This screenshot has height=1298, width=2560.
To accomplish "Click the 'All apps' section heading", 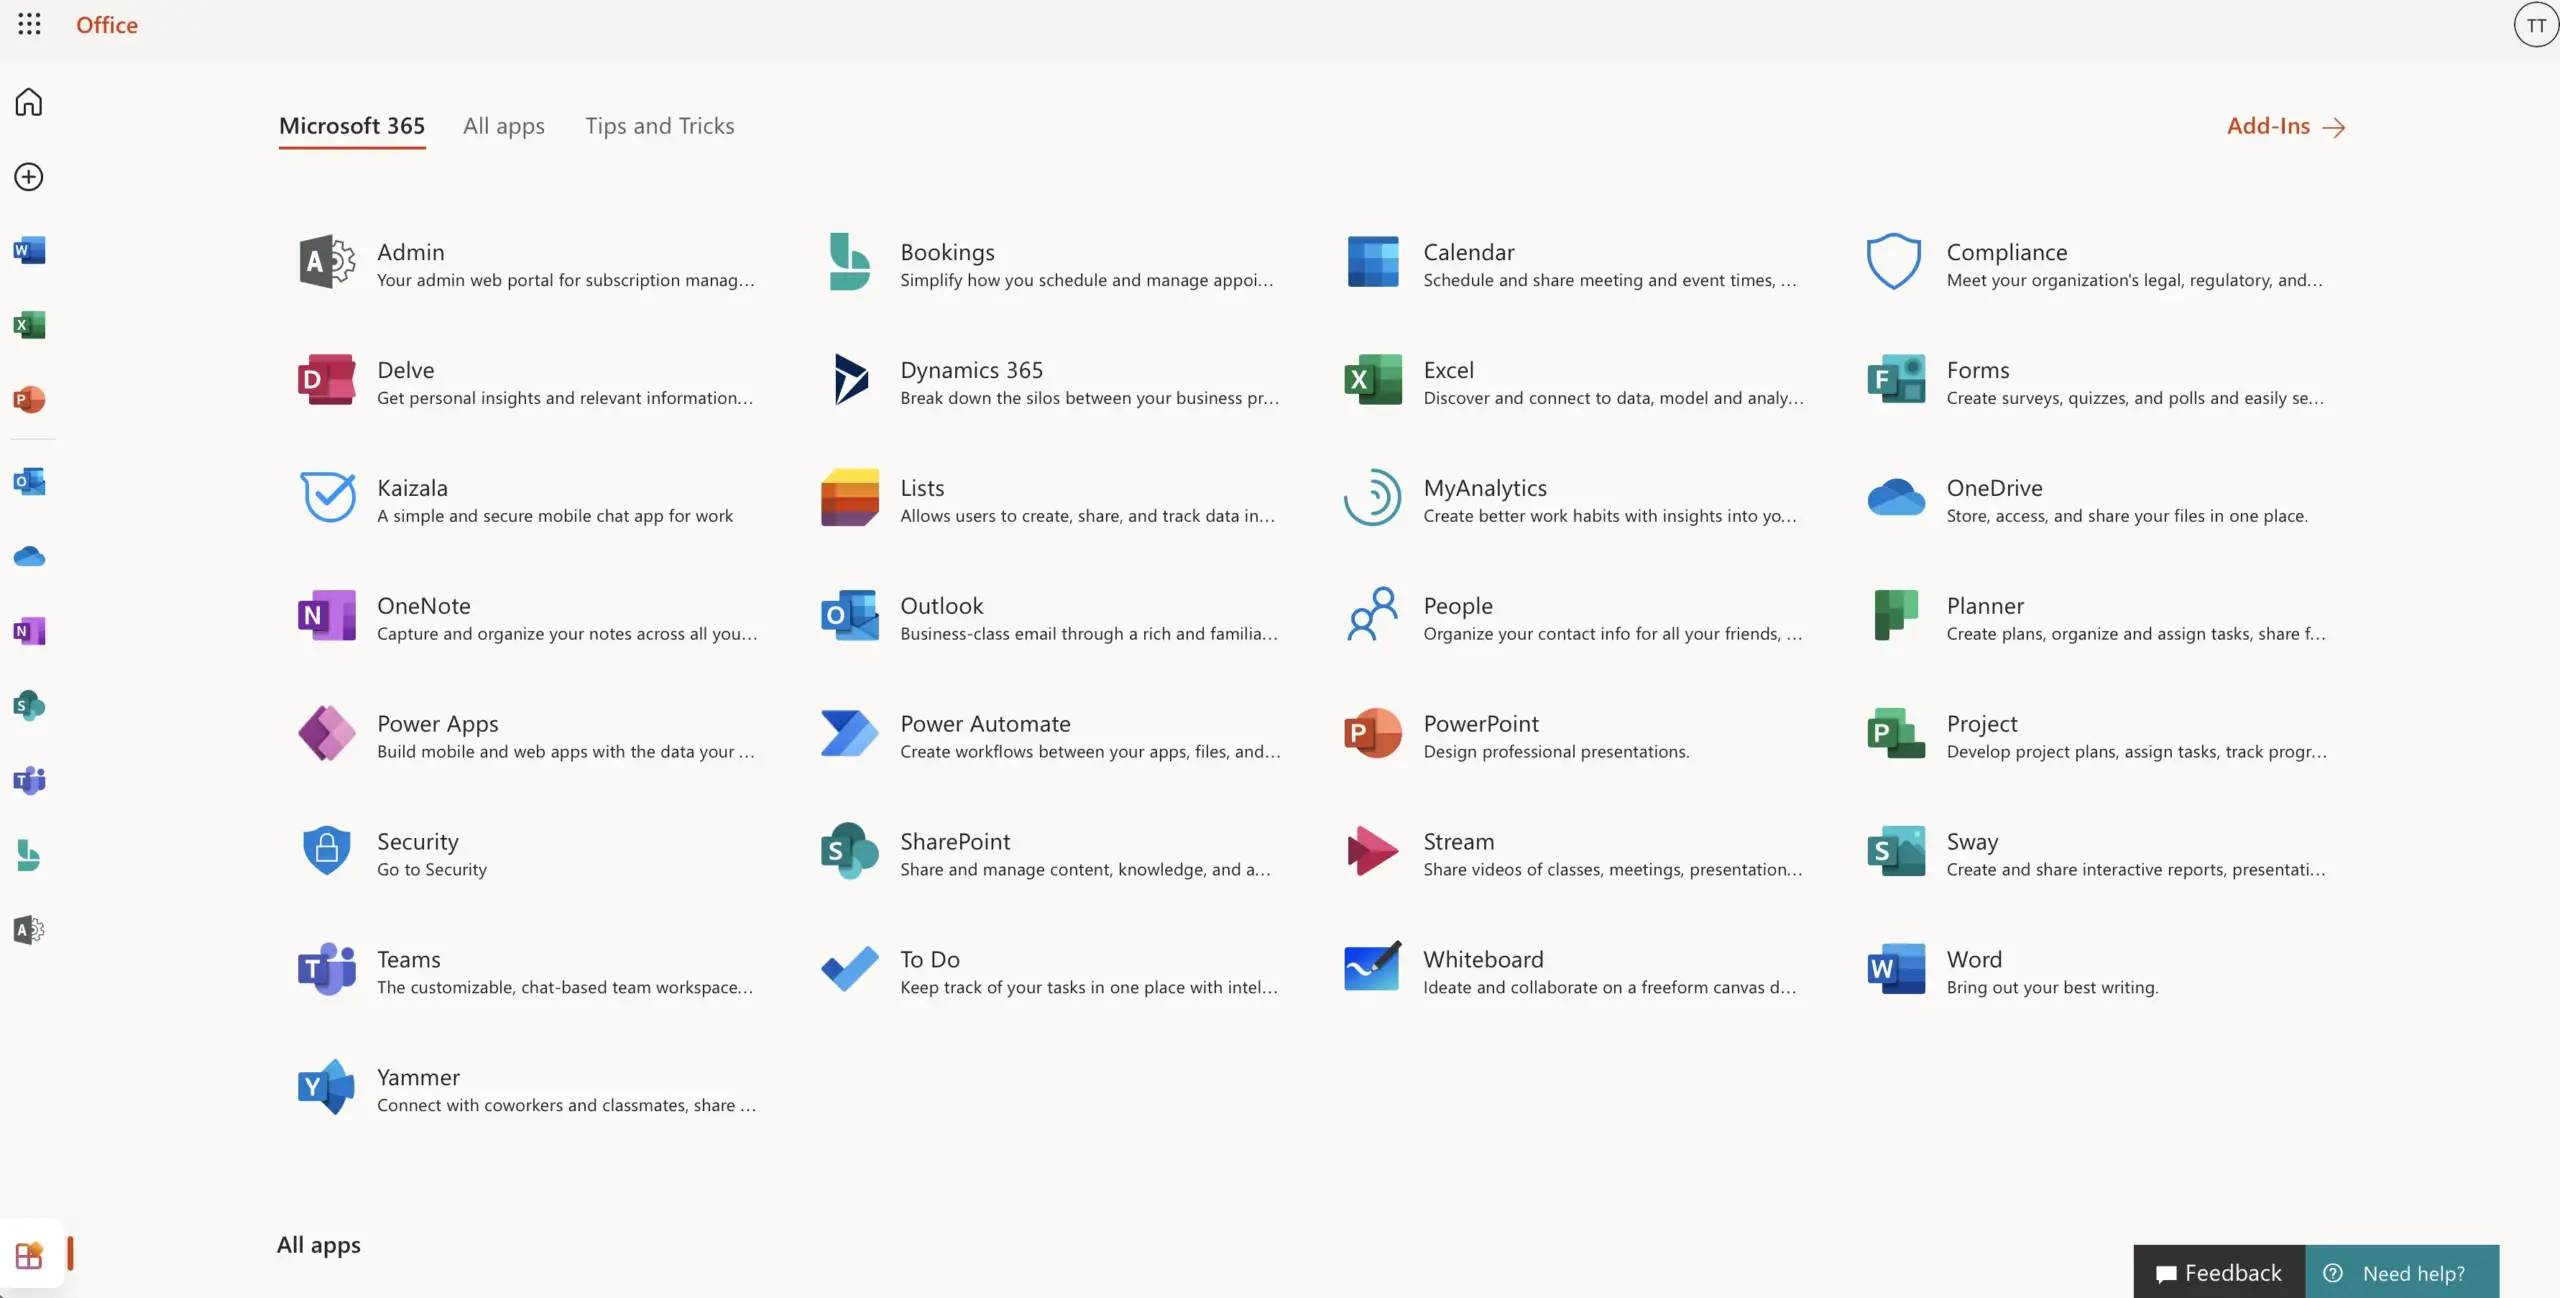I will pyautogui.click(x=319, y=1245).
